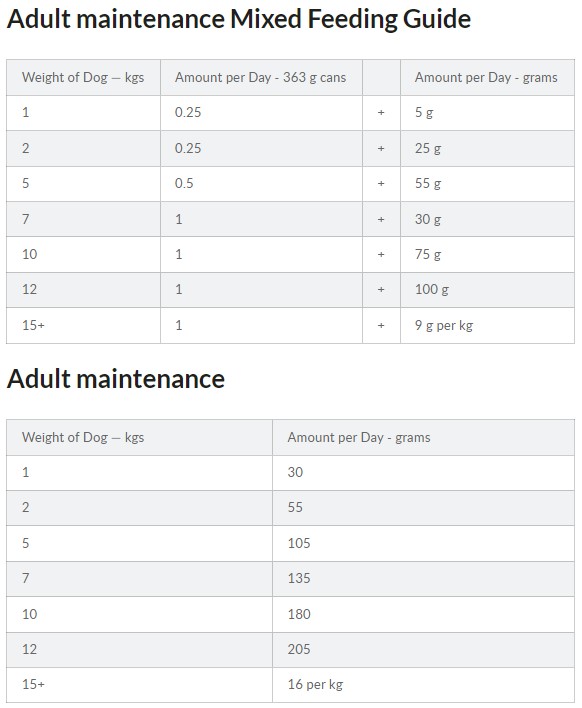Select the '105' amount cell

424,544
